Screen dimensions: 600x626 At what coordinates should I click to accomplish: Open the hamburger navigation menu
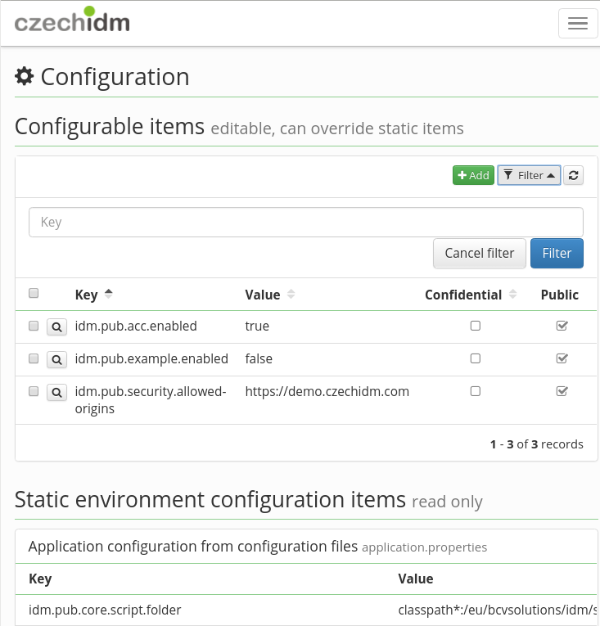pos(577,23)
